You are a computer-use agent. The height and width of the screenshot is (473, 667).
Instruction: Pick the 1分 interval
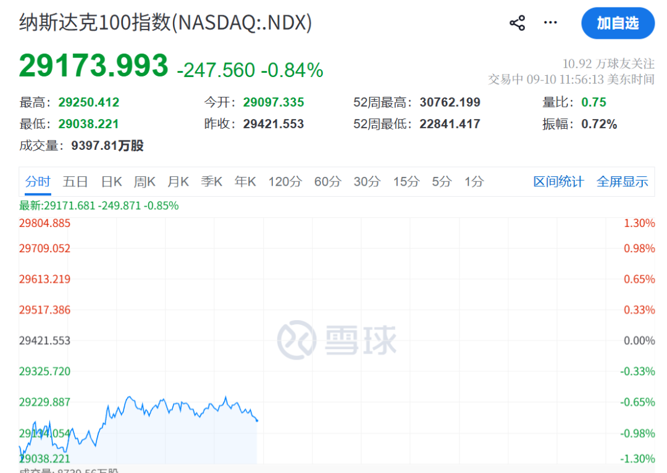(474, 182)
